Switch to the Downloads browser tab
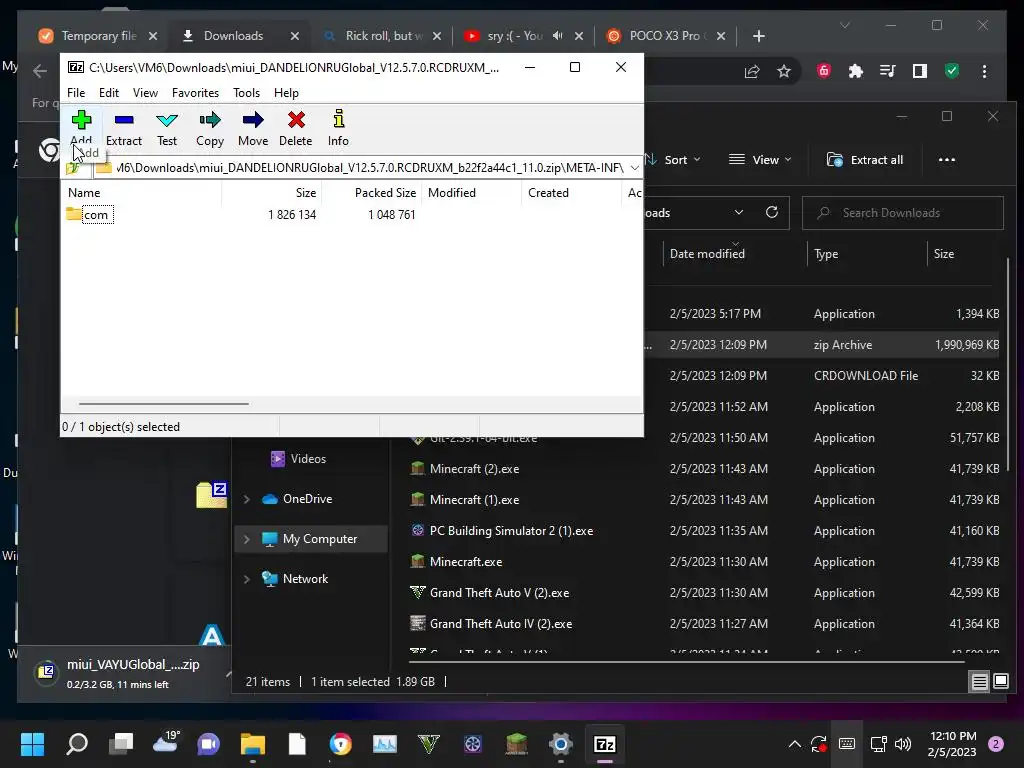This screenshot has width=1024, height=768. pos(233,36)
